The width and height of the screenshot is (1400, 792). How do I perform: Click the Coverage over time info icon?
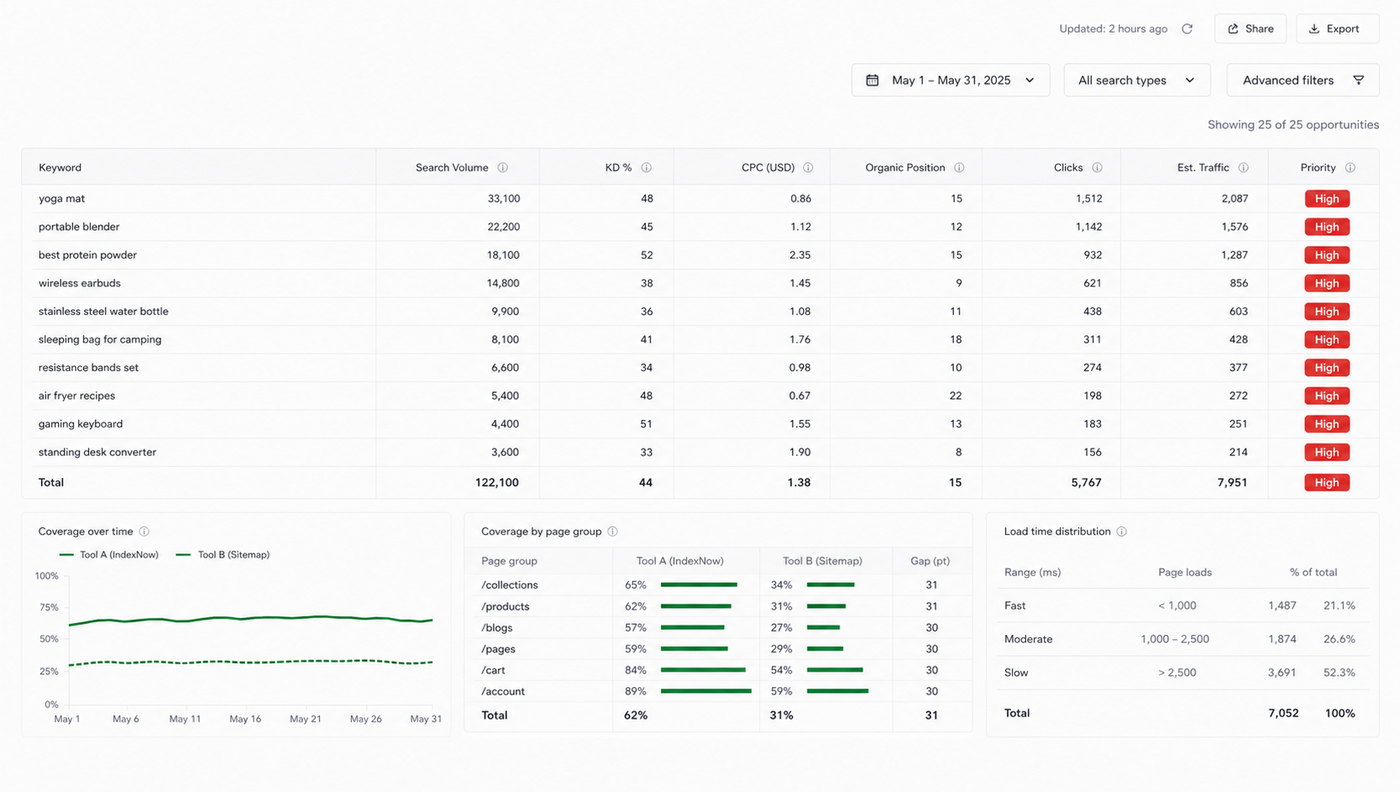[144, 532]
